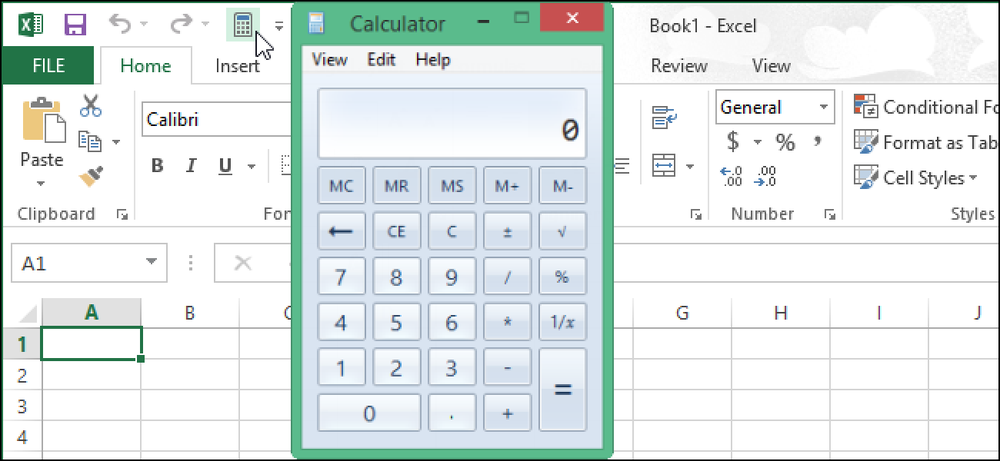Click the Select All corner triangle
Screen dimensions: 1000x461
[27, 313]
